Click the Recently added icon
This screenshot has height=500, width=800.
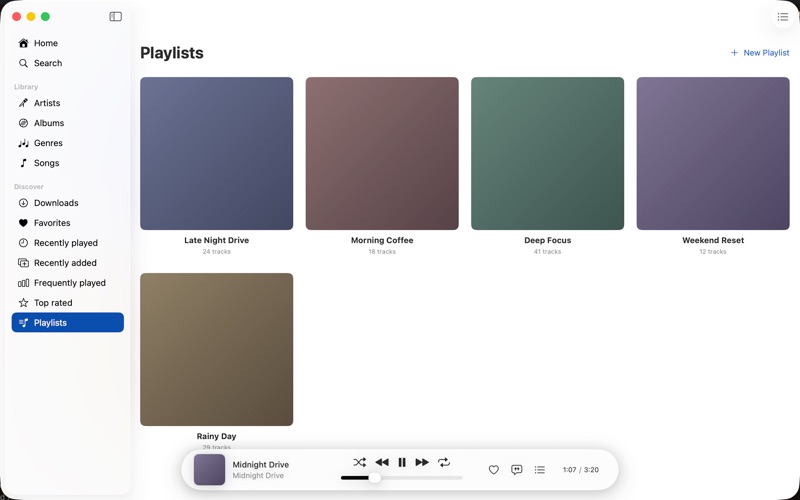point(23,263)
